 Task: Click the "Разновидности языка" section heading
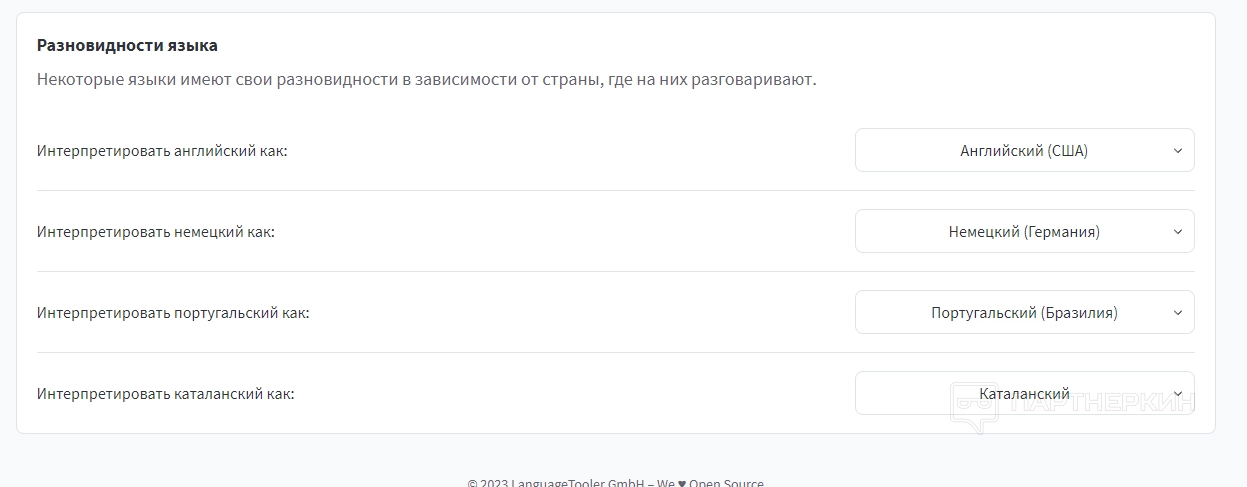click(127, 45)
